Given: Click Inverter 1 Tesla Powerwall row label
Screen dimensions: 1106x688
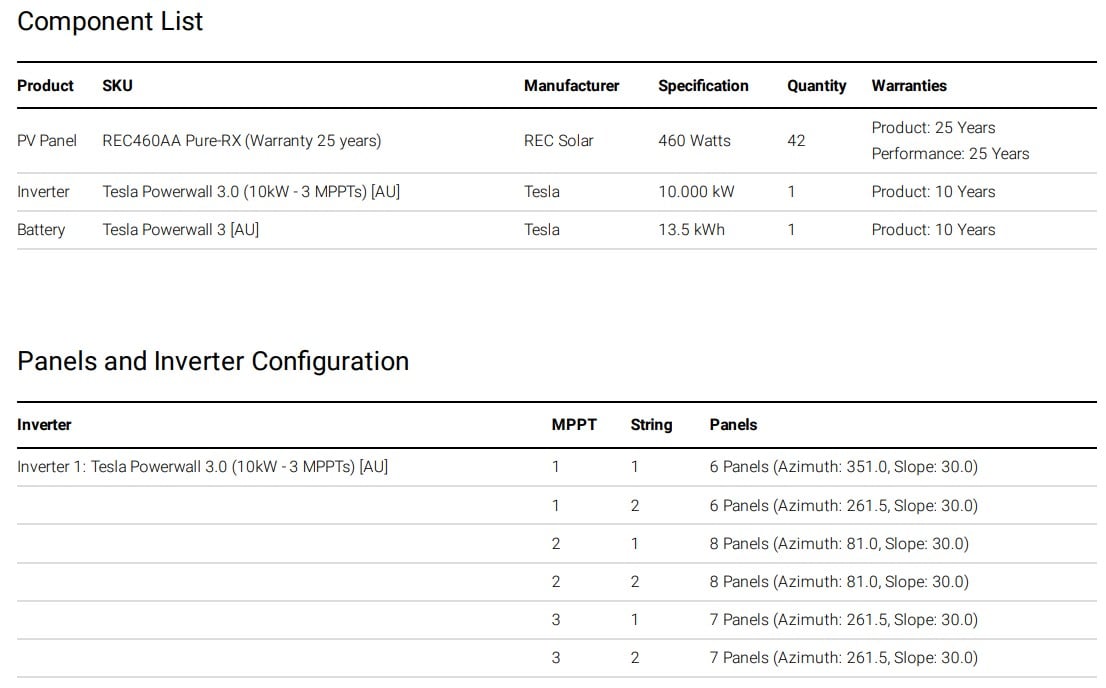Looking at the screenshot, I should click(202, 467).
